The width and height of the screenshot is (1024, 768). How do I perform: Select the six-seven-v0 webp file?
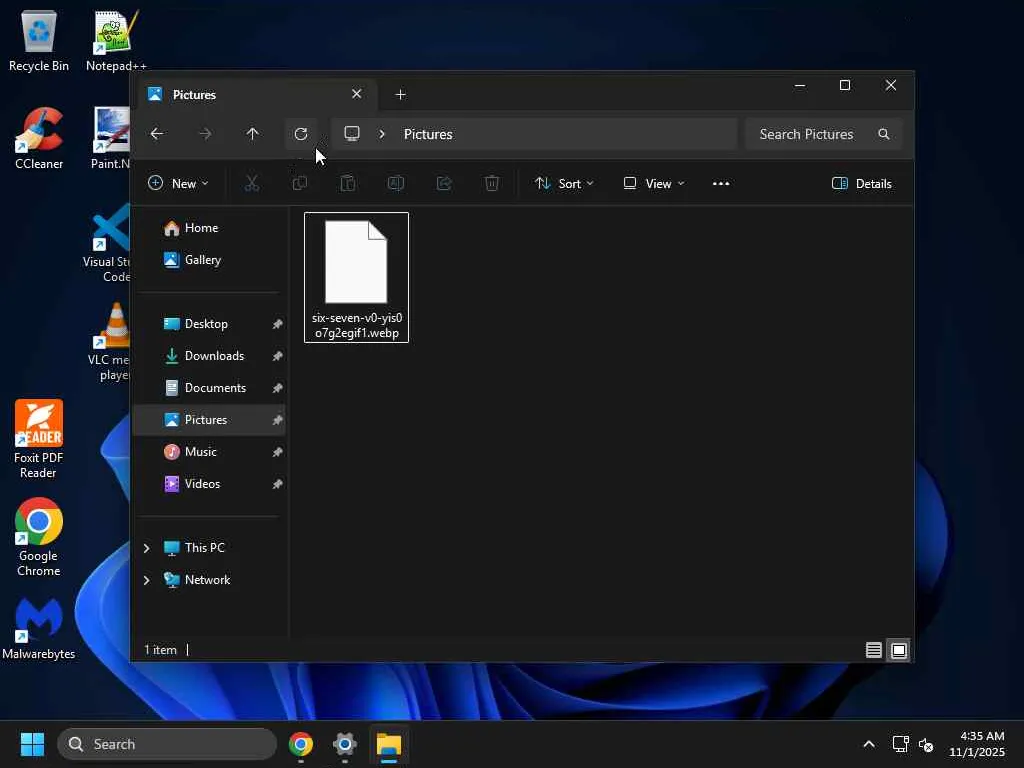pos(357,277)
